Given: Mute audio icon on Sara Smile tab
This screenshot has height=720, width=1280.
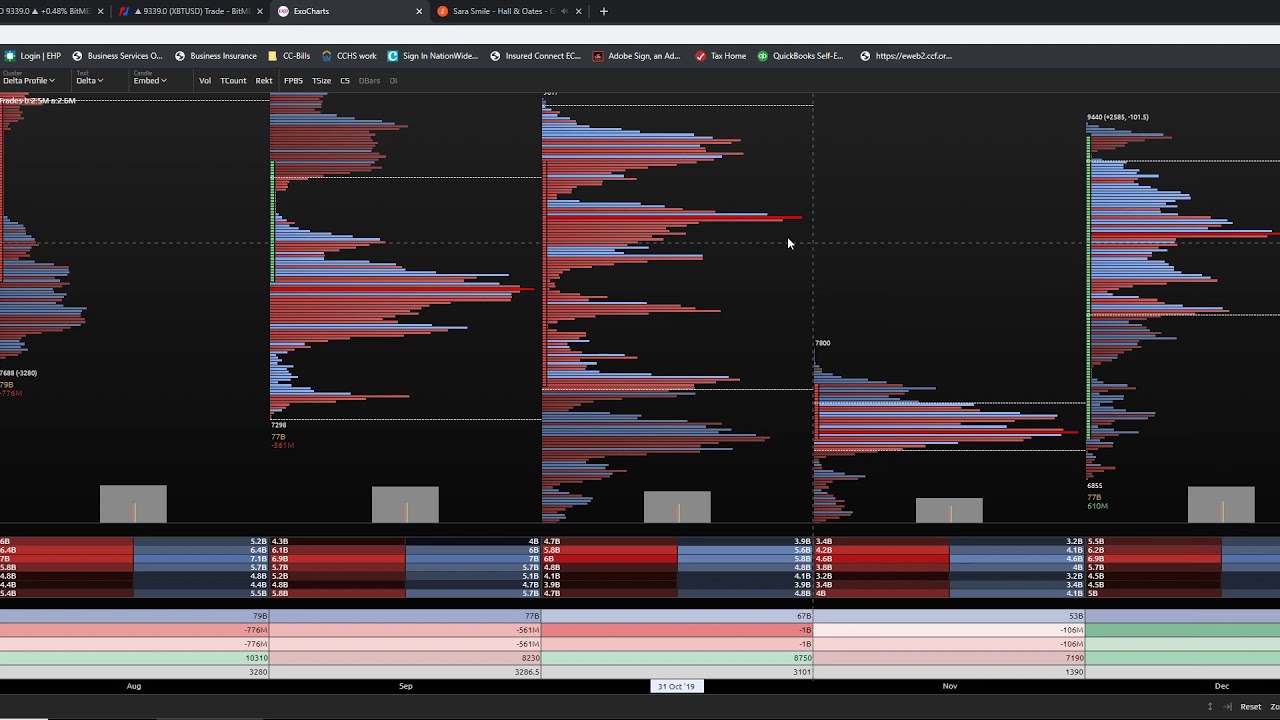Looking at the screenshot, I should click(564, 11).
